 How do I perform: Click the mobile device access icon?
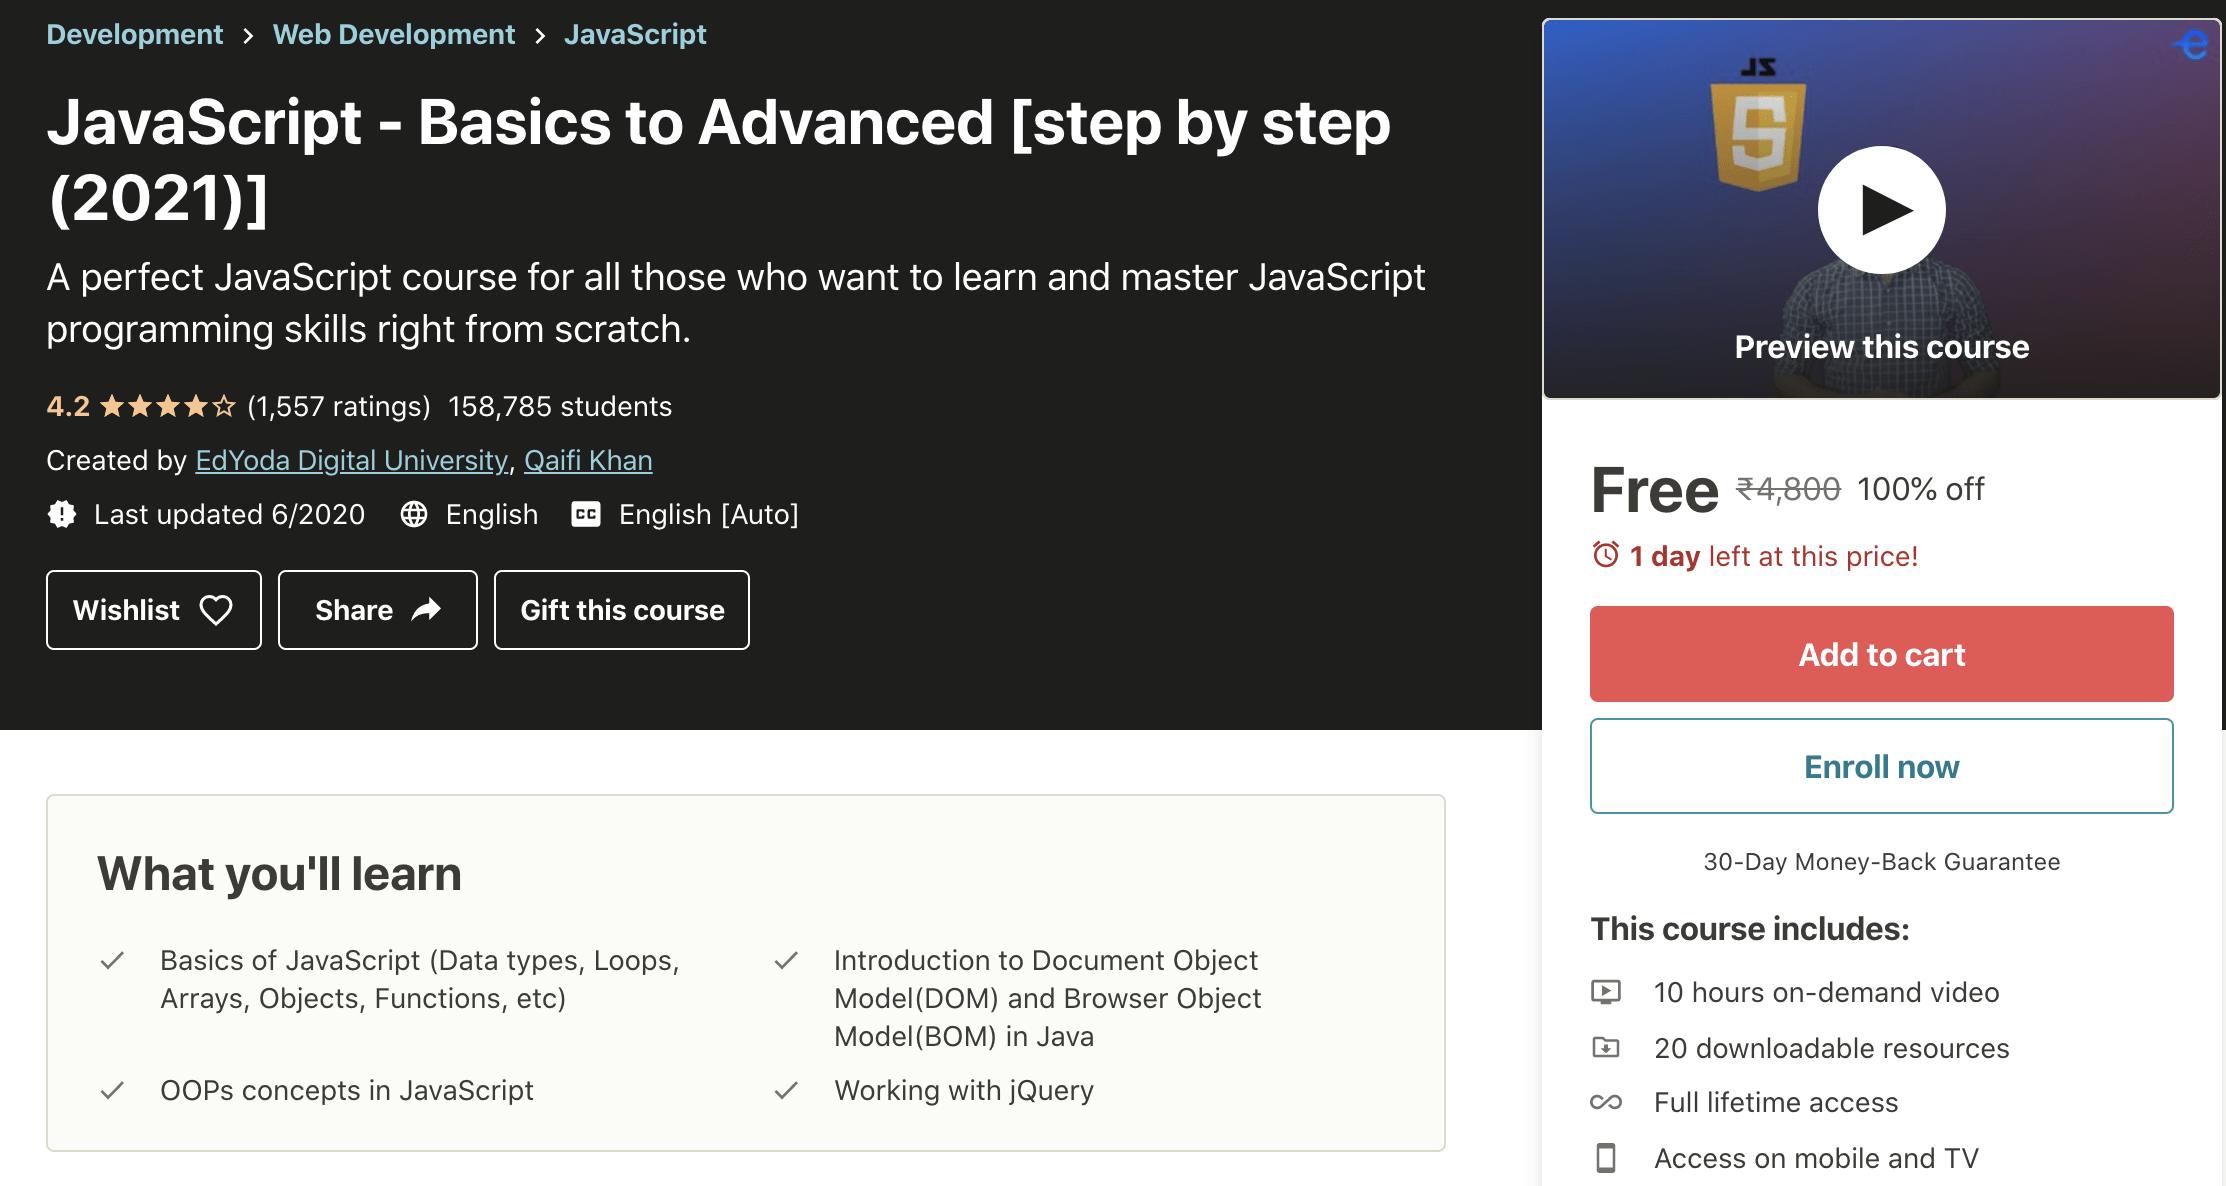click(x=1605, y=1158)
